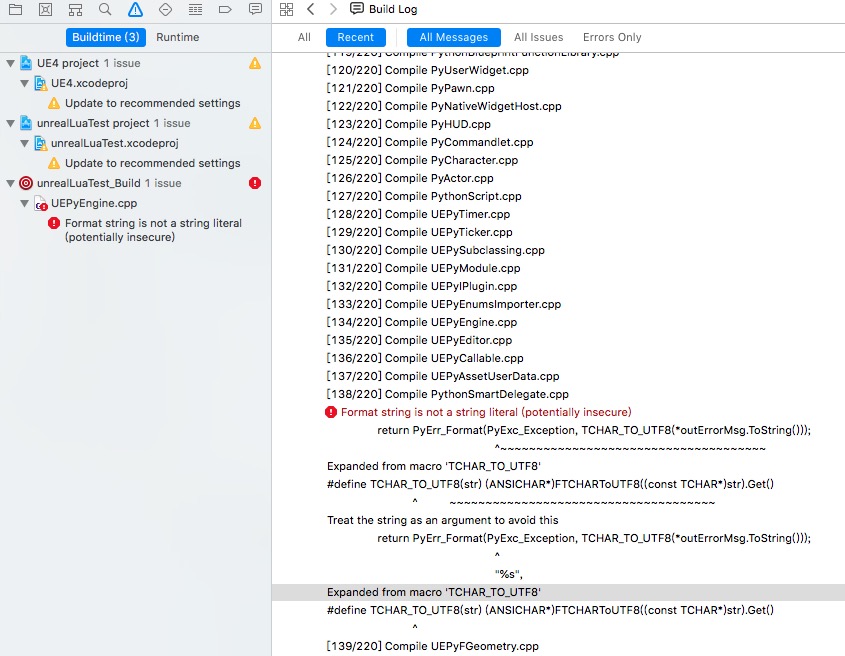845x656 pixels.
Task: Select the Find navigator magnifying glass
Action: (x=104, y=9)
